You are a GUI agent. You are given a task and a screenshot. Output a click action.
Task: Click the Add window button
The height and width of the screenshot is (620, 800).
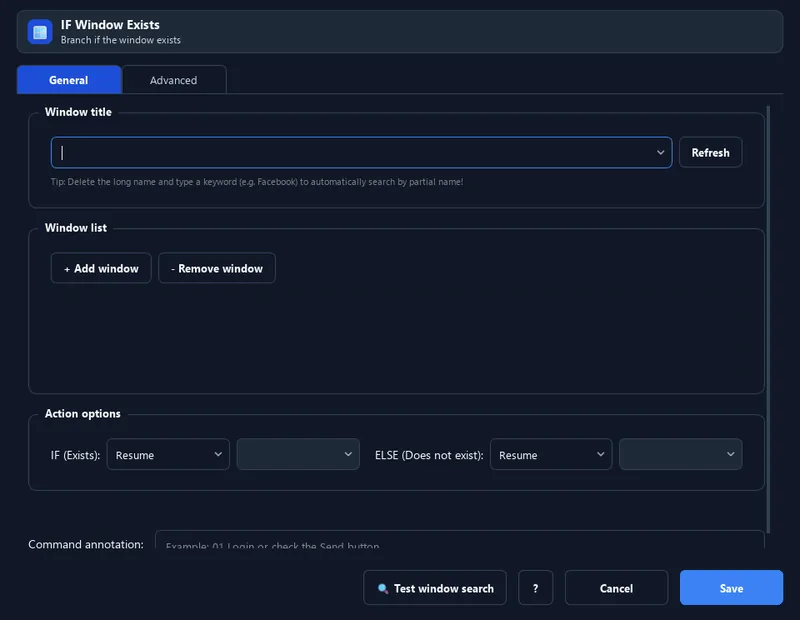[101, 268]
